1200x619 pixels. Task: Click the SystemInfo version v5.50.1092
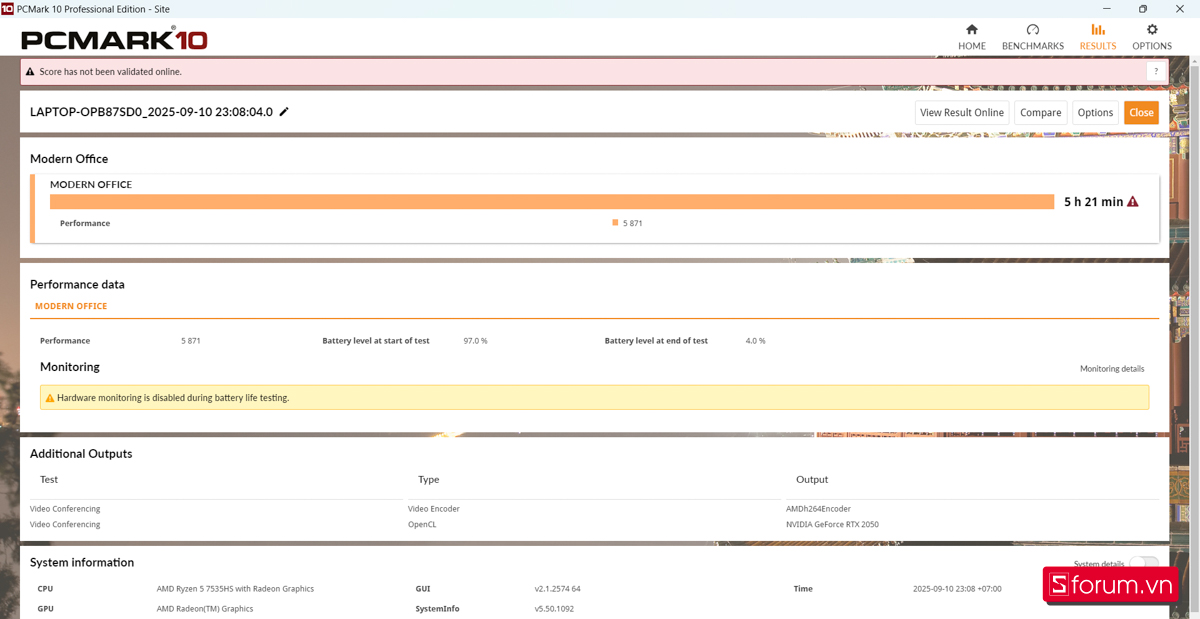pyautogui.click(x=554, y=608)
